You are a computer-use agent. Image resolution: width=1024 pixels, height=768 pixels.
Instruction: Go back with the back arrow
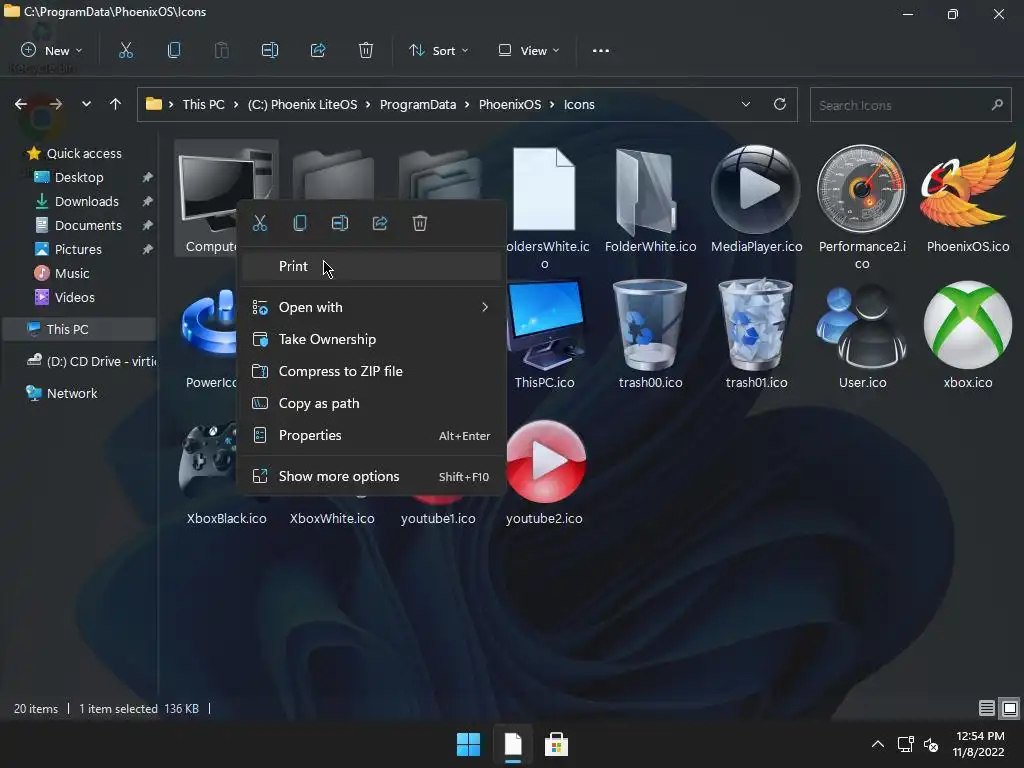pyautogui.click(x=21, y=104)
